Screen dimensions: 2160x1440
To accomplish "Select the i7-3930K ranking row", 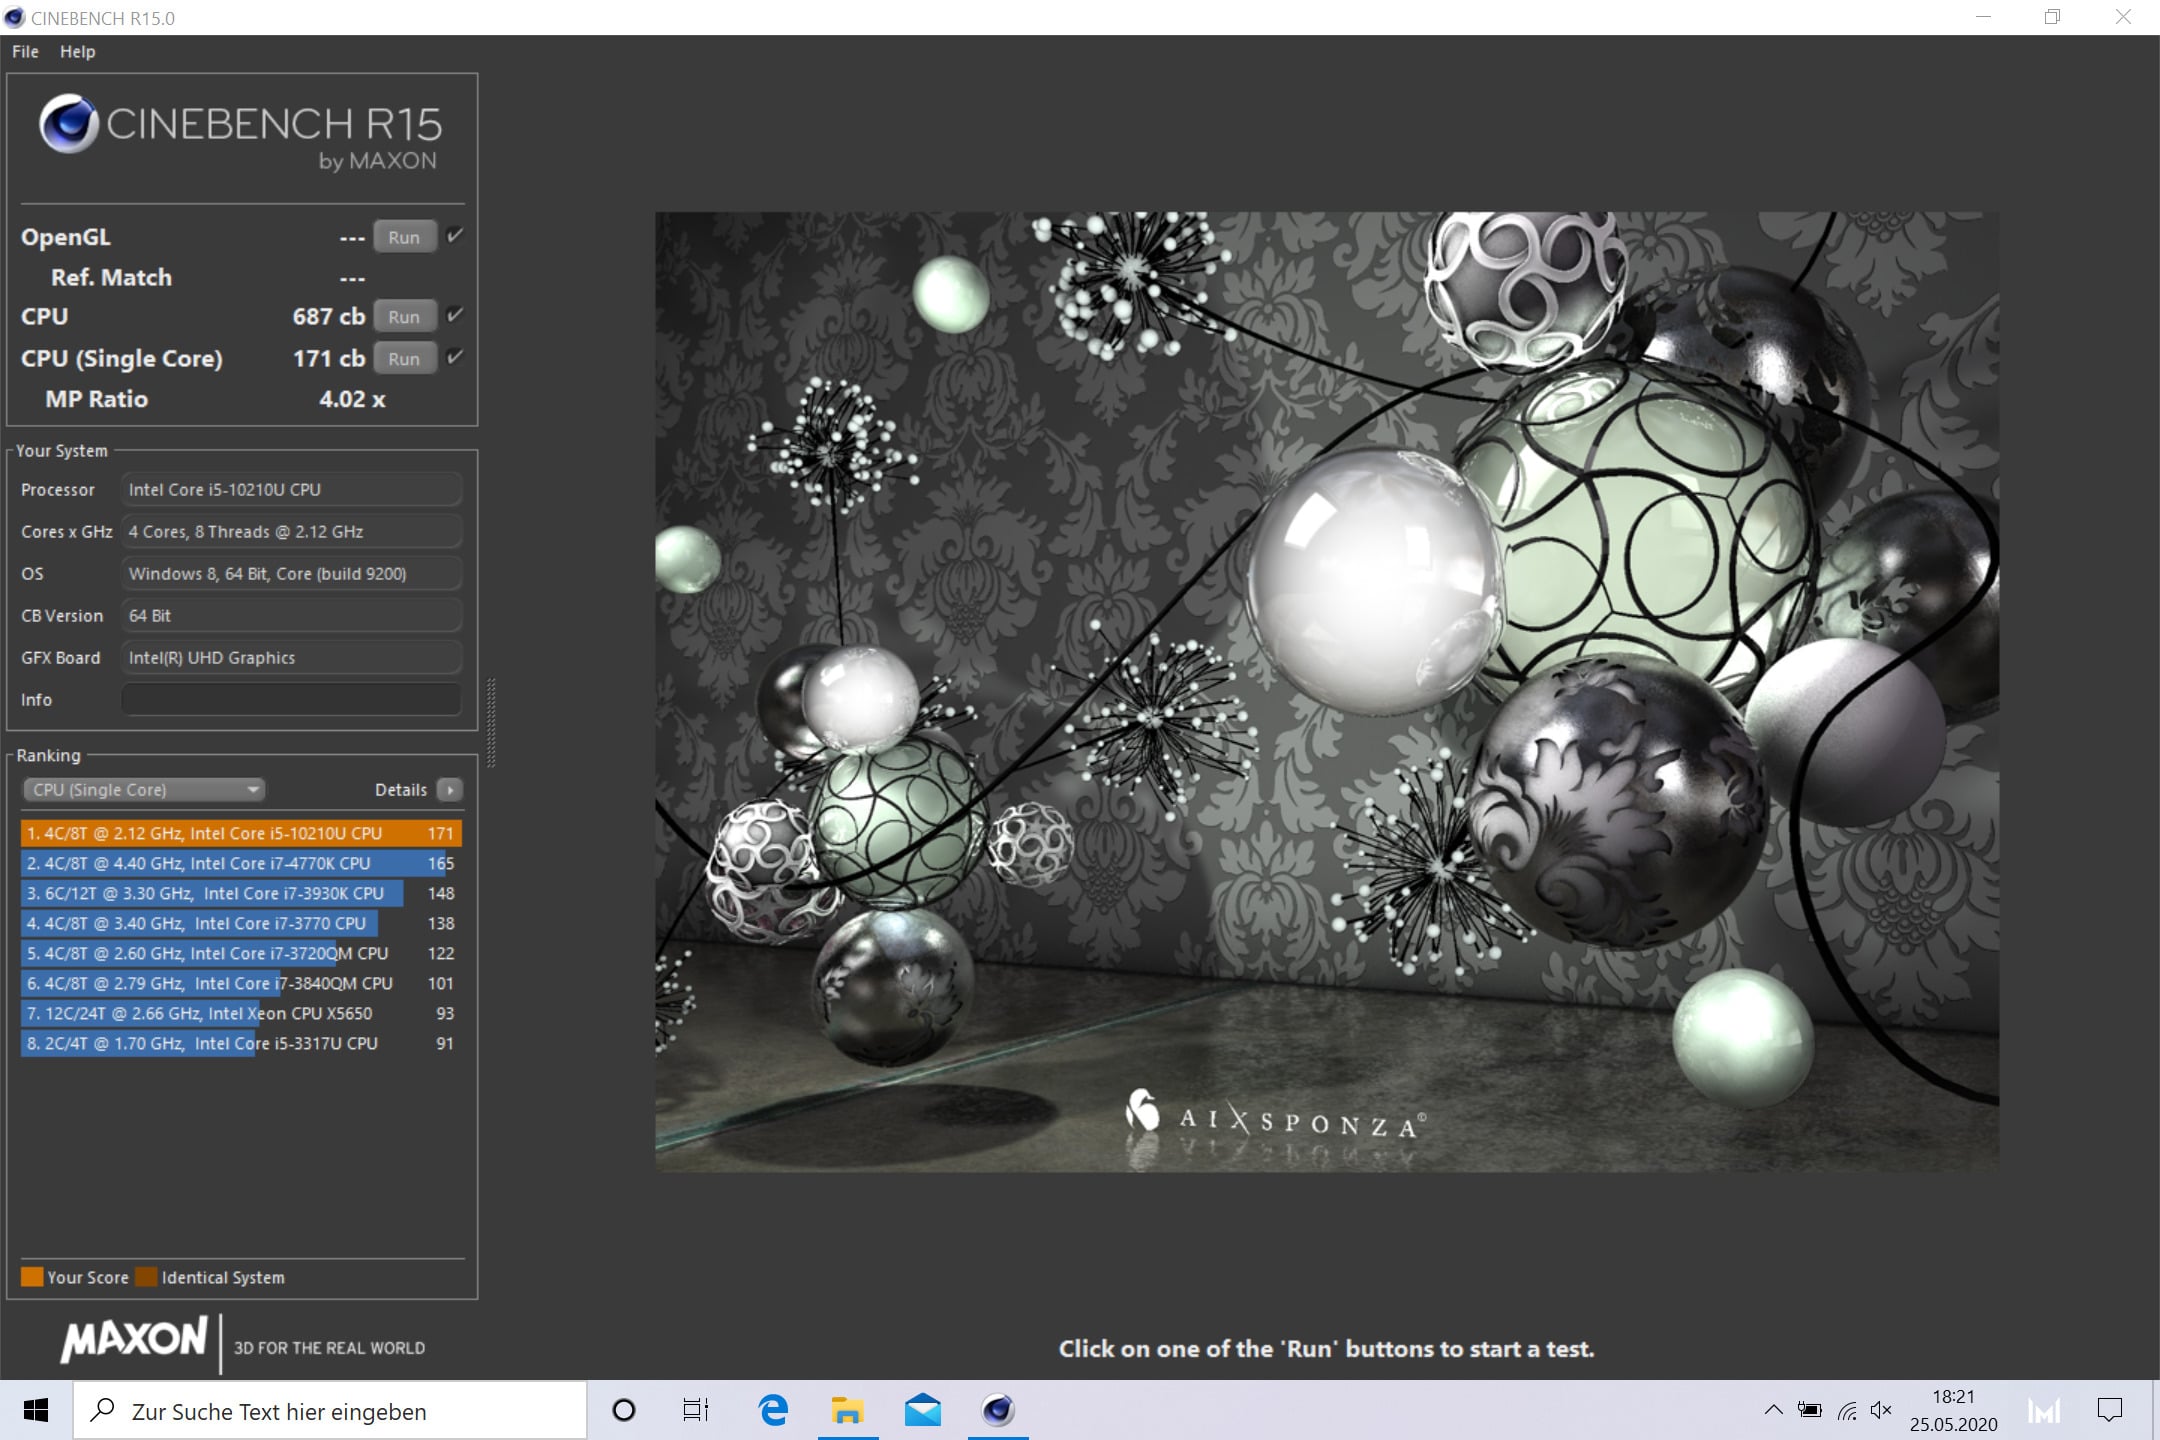I will point(241,893).
